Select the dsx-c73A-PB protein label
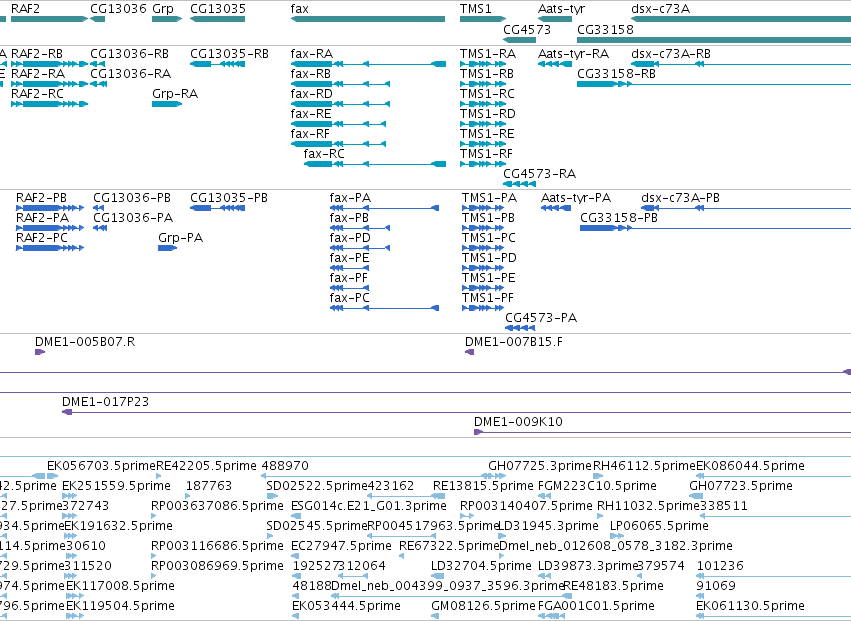The height and width of the screenshot is (621, 851). click(x=681, y=198)
